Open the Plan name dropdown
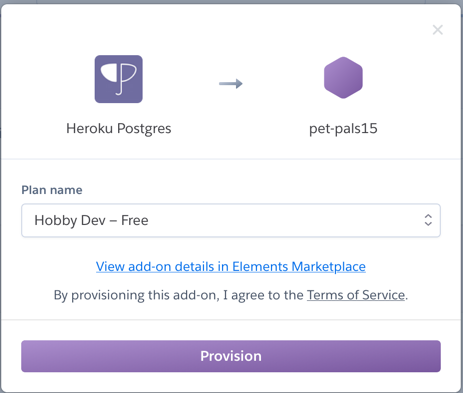This screenshot has width=463, height=393. click(231, 220)
